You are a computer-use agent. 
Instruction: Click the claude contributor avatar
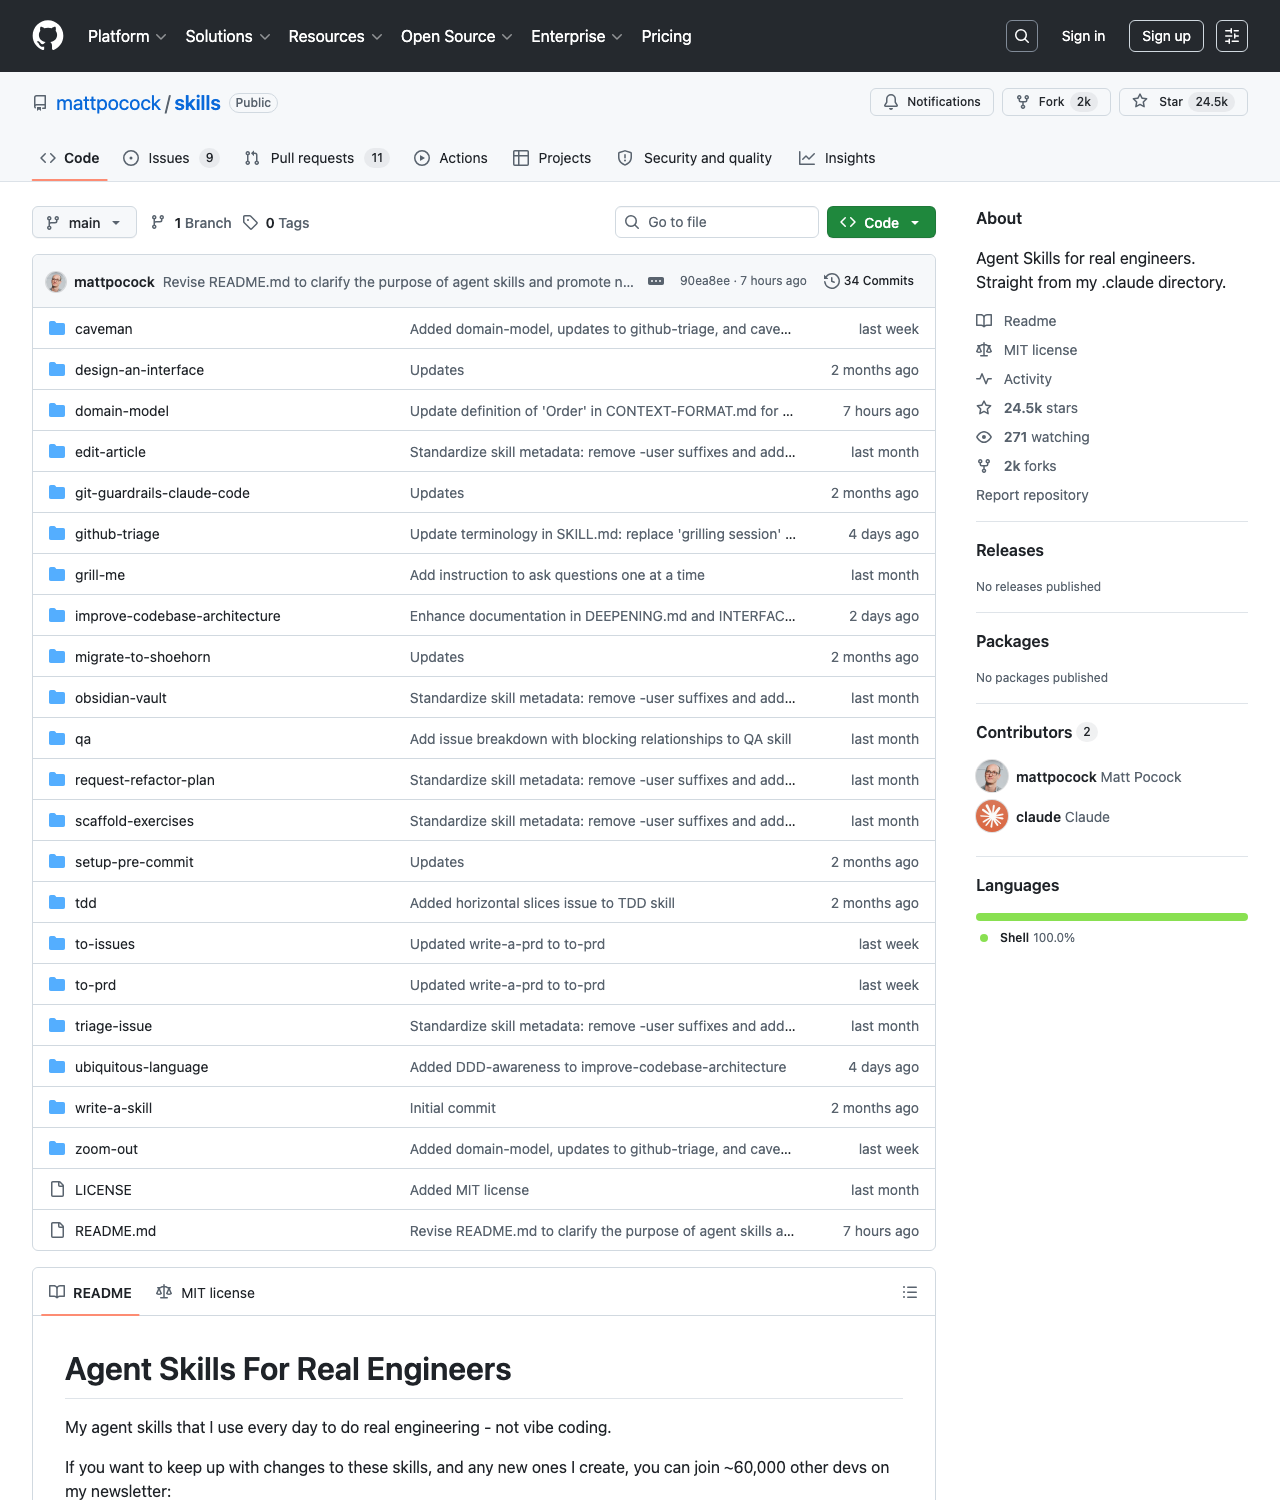(992, 817)
